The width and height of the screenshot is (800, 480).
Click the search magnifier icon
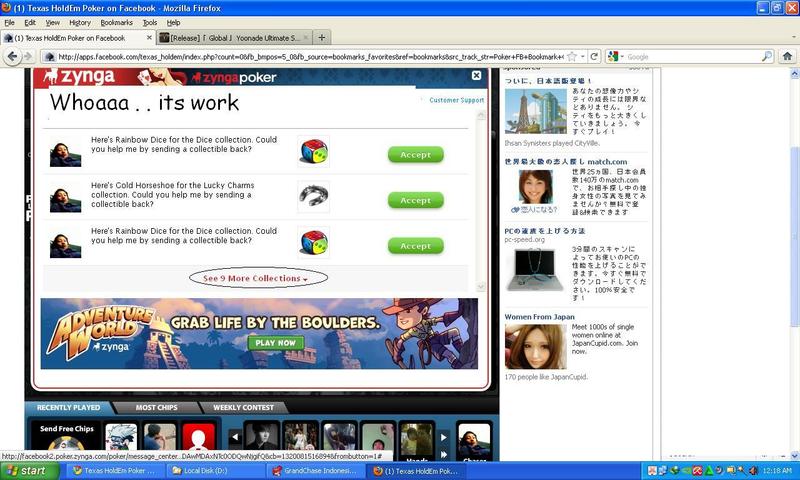coord(767,57)
